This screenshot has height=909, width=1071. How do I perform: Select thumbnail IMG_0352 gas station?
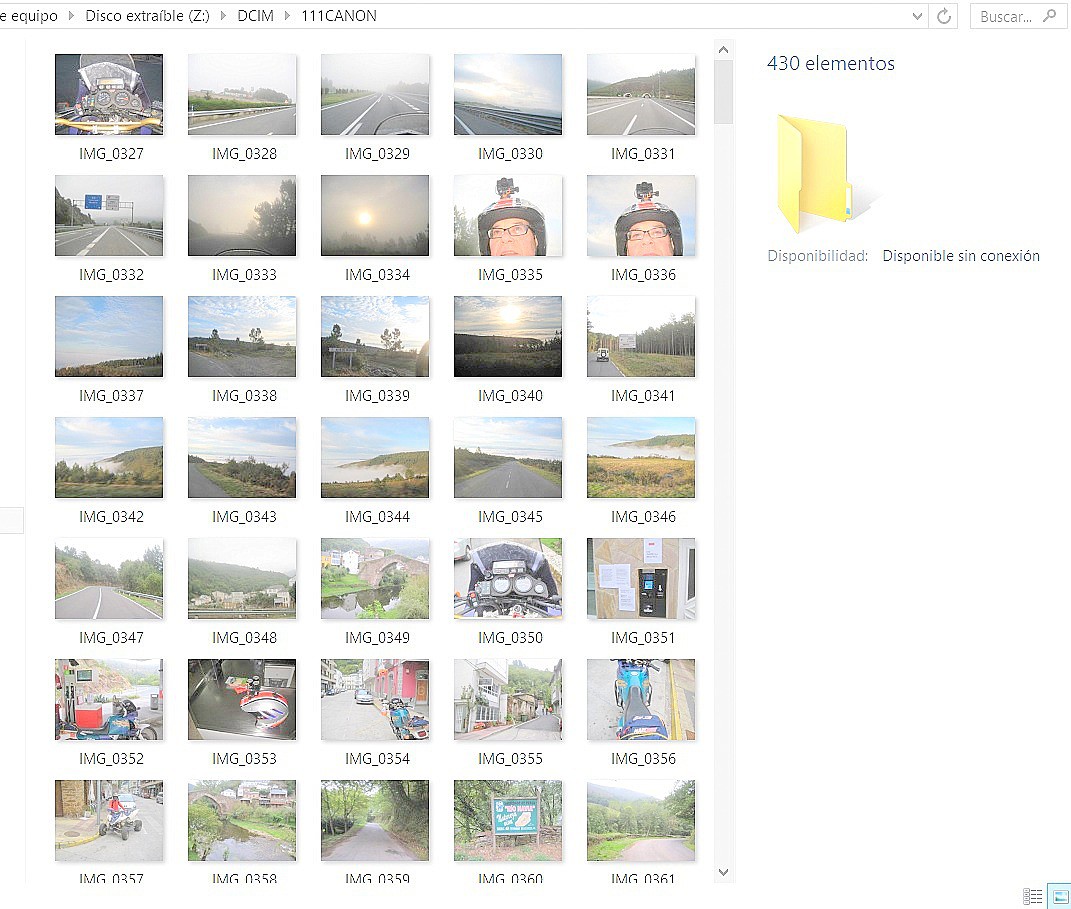point(109,699)
